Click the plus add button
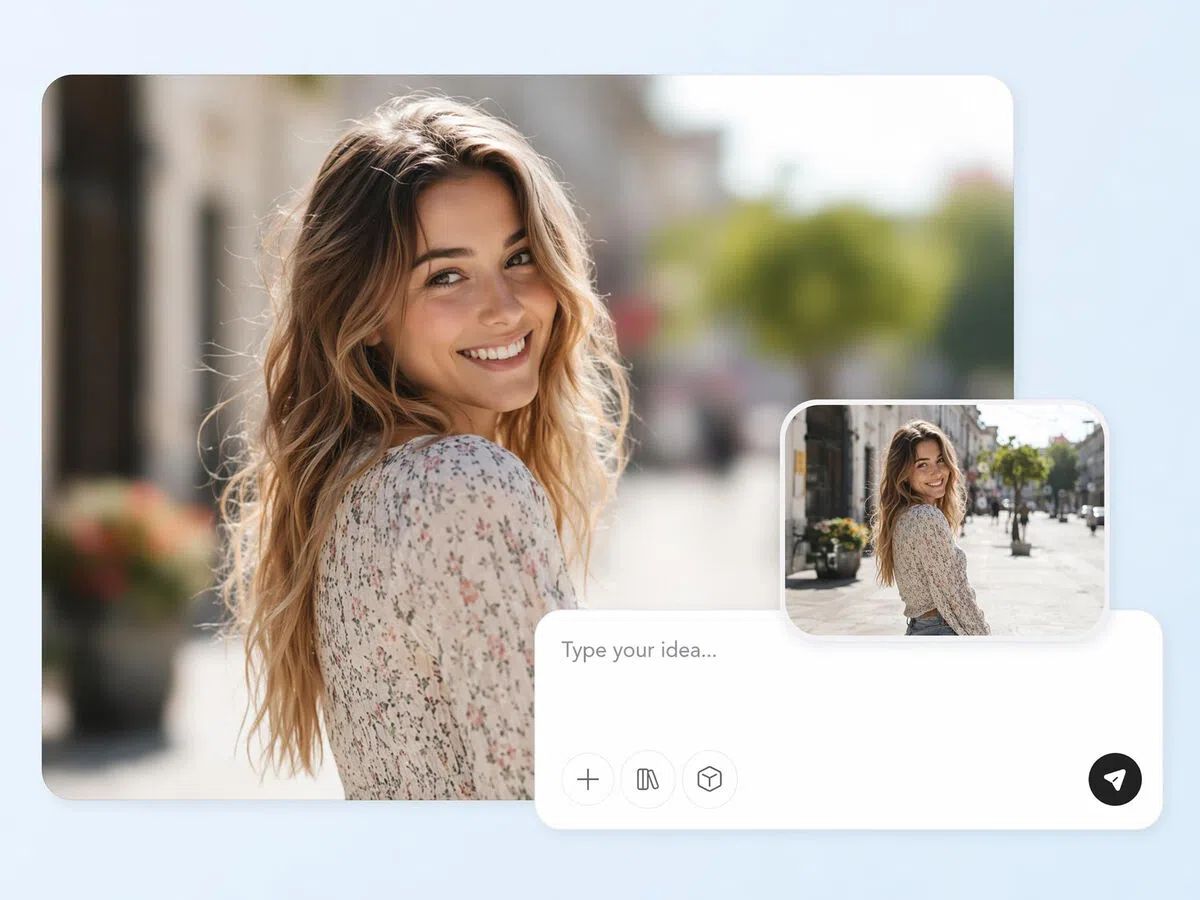 tap(588, 779)
